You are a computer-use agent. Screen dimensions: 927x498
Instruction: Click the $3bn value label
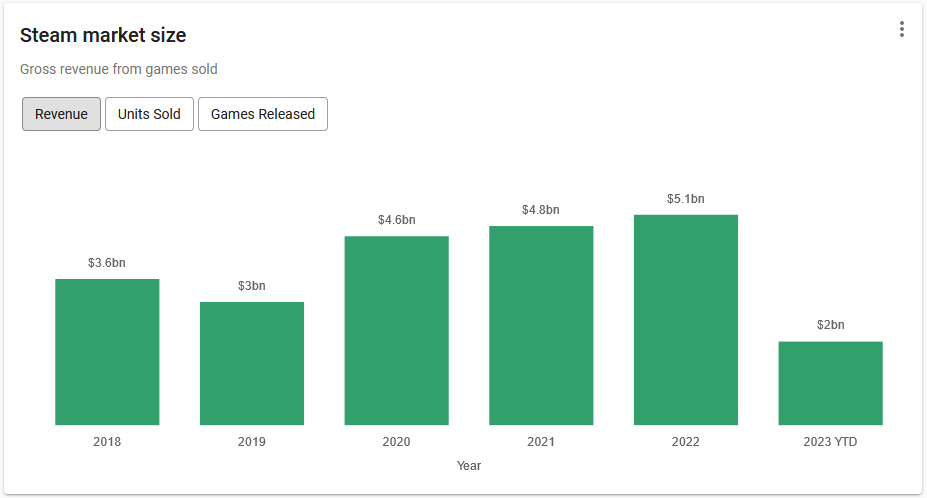(252, 286)
